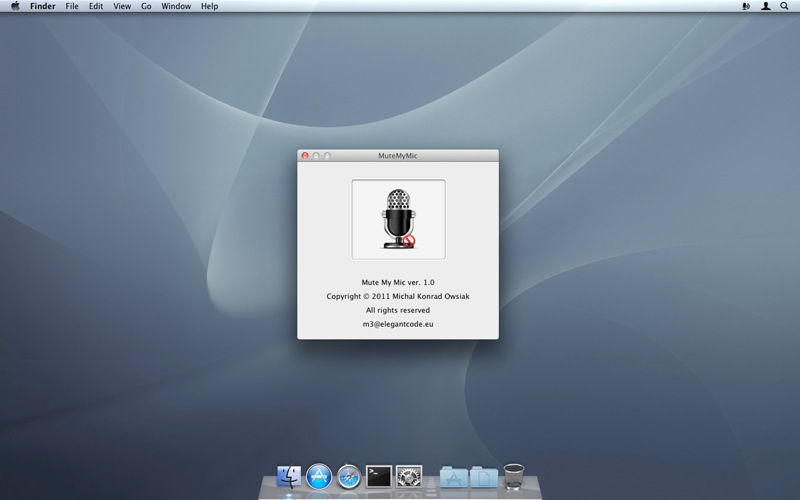Click the m3@elegantcode.eu email text
The height and width of the screenshot is (500, 800).
pos(398,324)
